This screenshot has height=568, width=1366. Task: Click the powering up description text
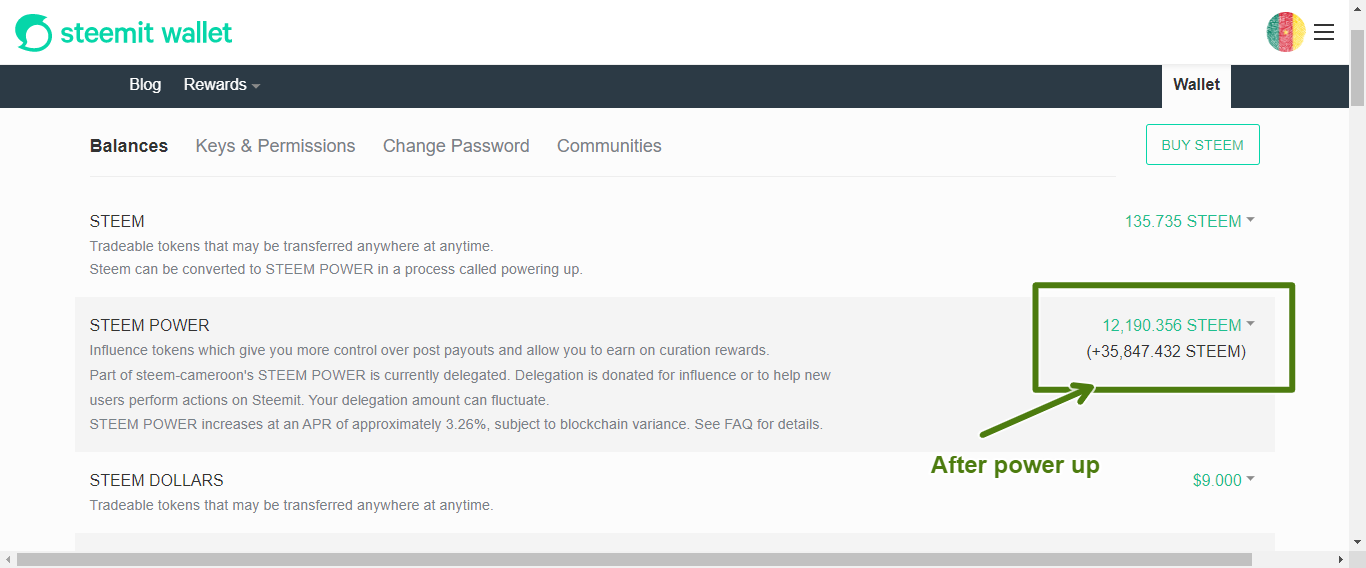click(336, 269)
